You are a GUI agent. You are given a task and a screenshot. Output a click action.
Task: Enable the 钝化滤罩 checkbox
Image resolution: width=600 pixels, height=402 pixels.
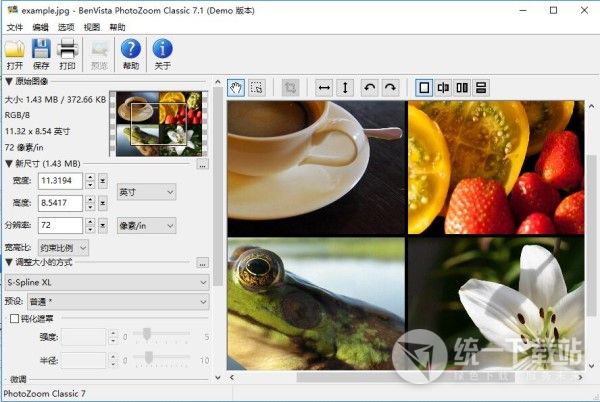point(13,318)
